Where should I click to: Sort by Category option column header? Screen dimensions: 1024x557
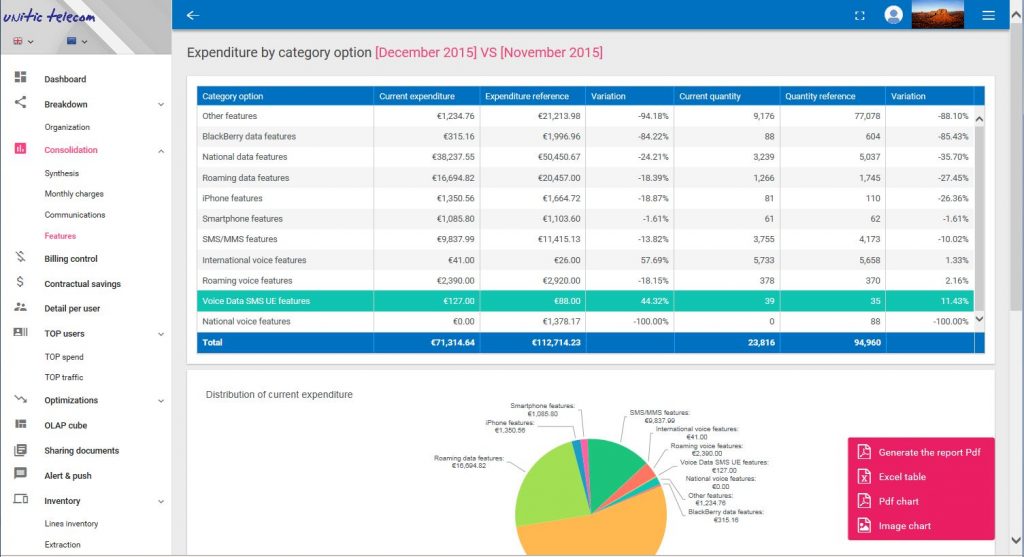285,96
